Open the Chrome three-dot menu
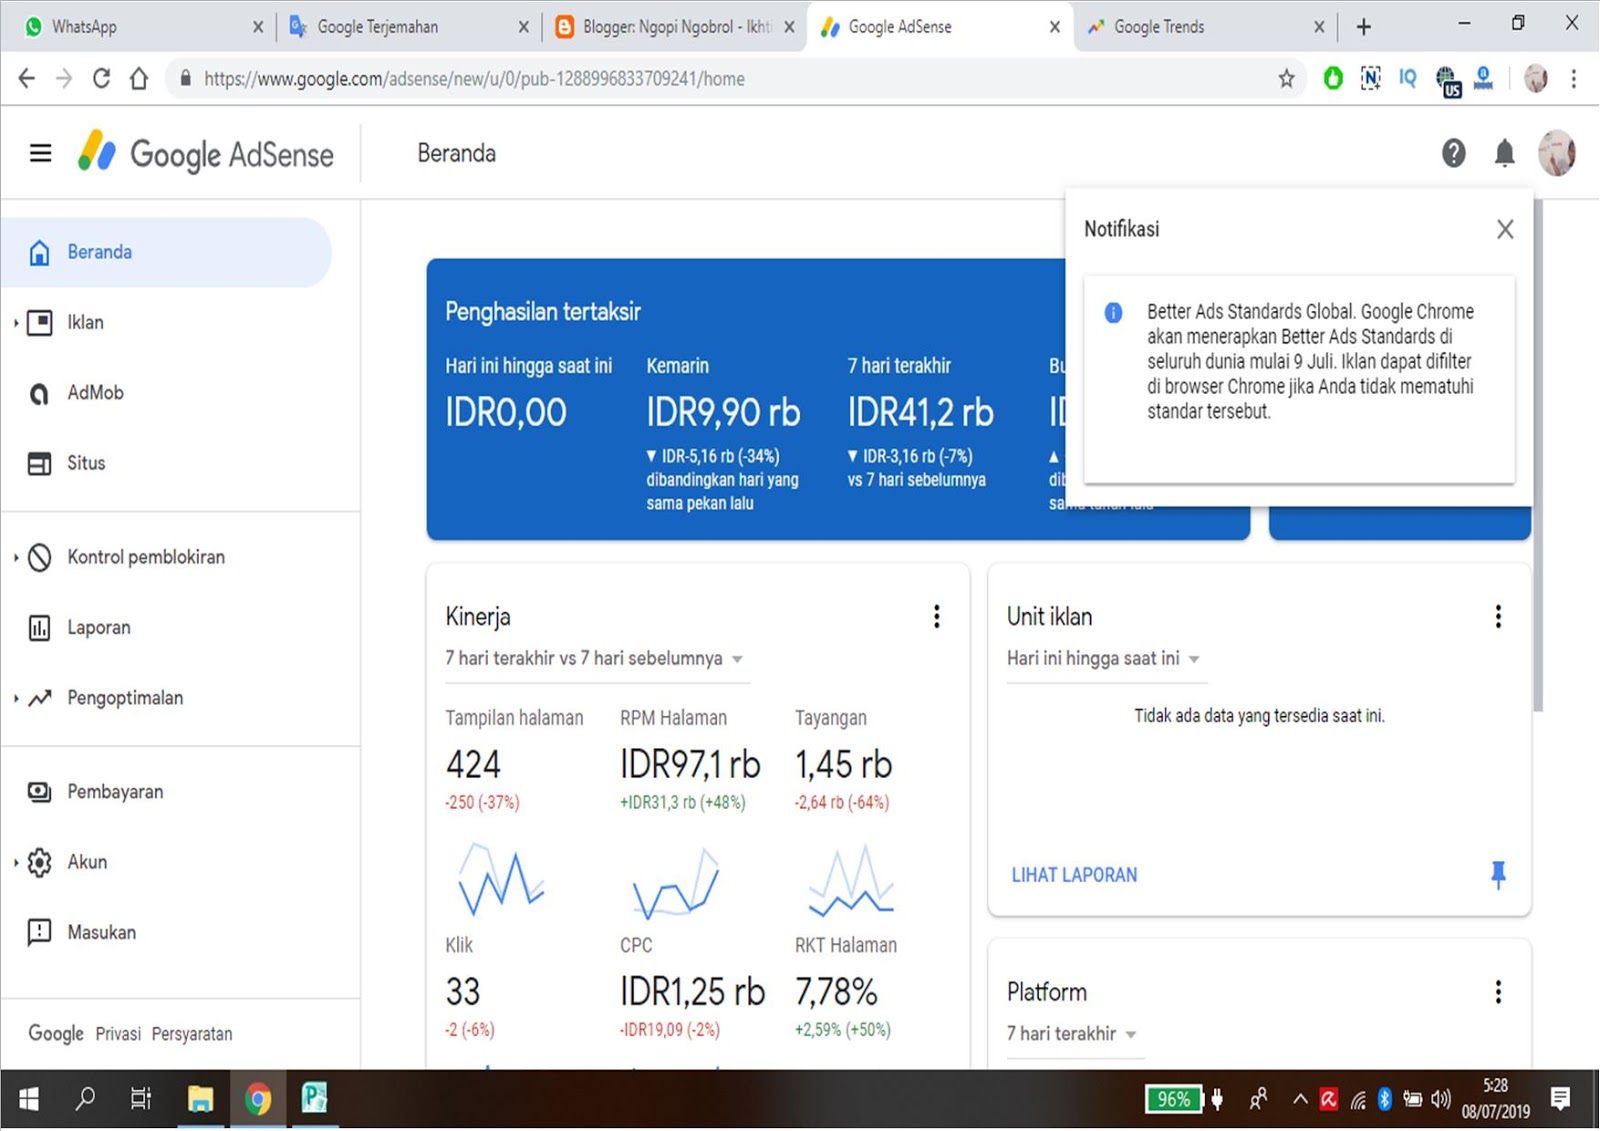The height and width of the screenshot is (1131, 1600). click(x=1574, y=78)
